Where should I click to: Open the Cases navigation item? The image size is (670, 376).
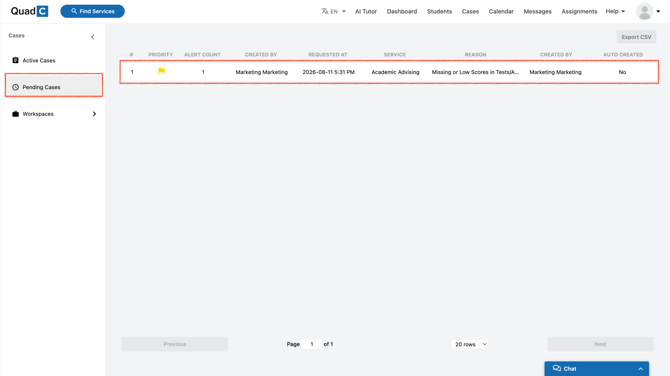tap(470, 12)
